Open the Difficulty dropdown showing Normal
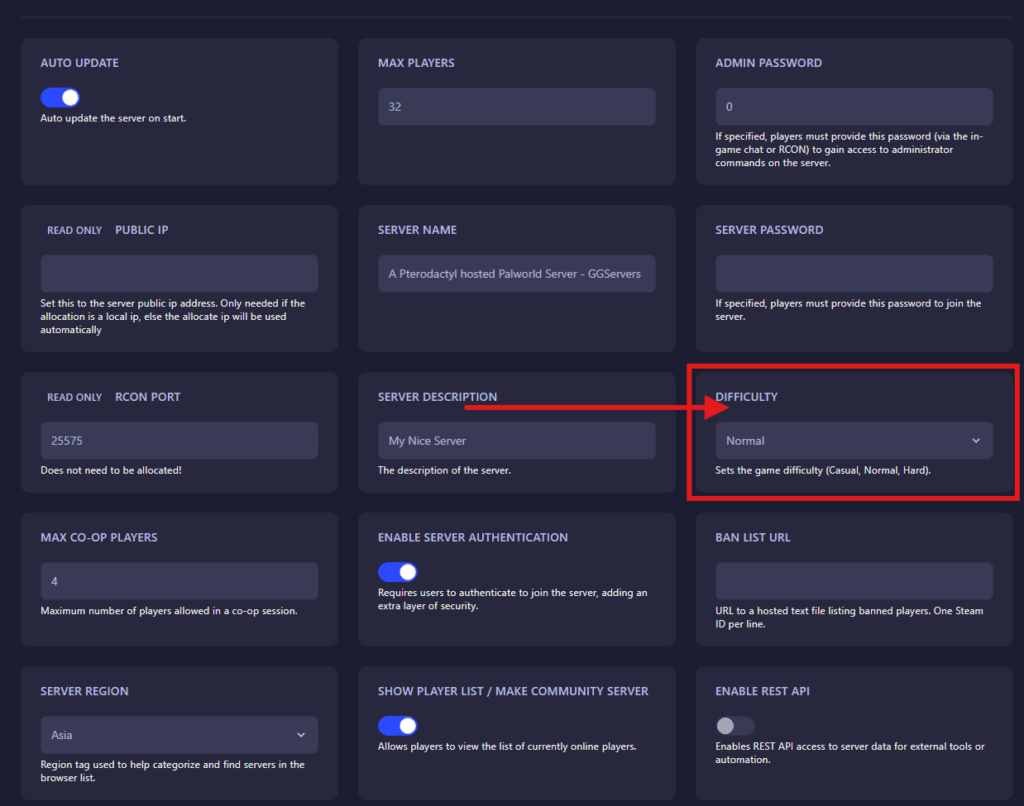 853,440
